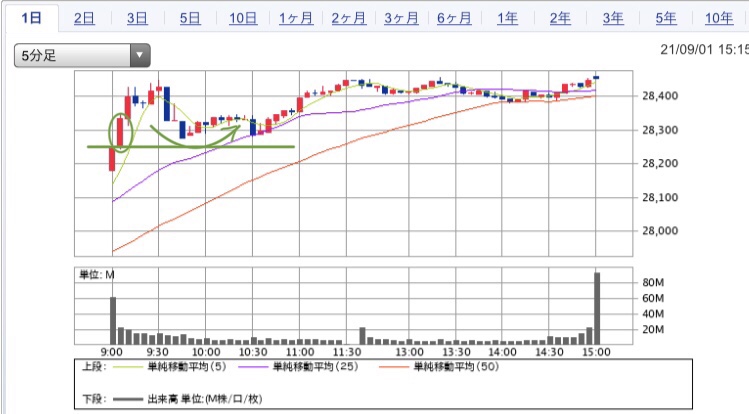
Task: Click the 14:30 time axis label
Action: coord(549,352)
